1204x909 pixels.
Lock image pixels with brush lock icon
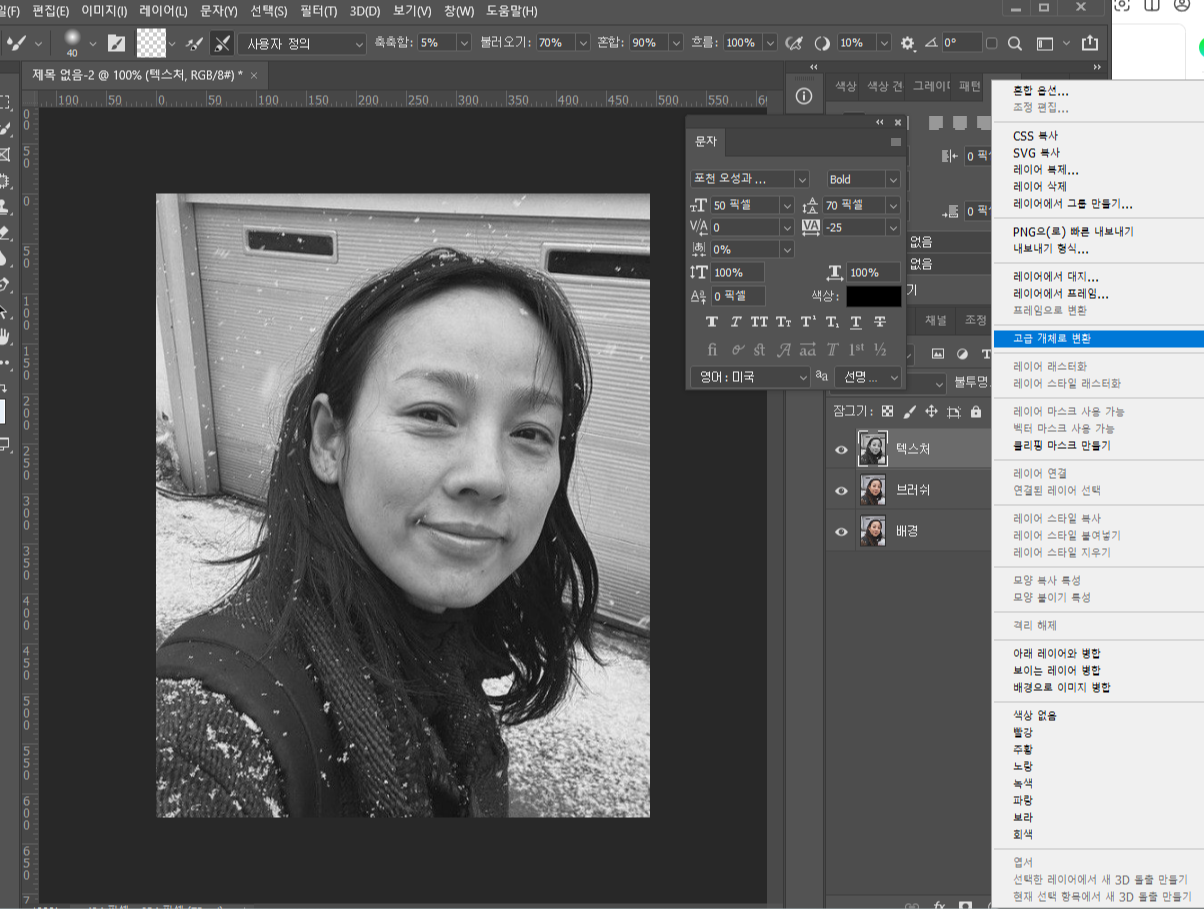pos(909,411)
